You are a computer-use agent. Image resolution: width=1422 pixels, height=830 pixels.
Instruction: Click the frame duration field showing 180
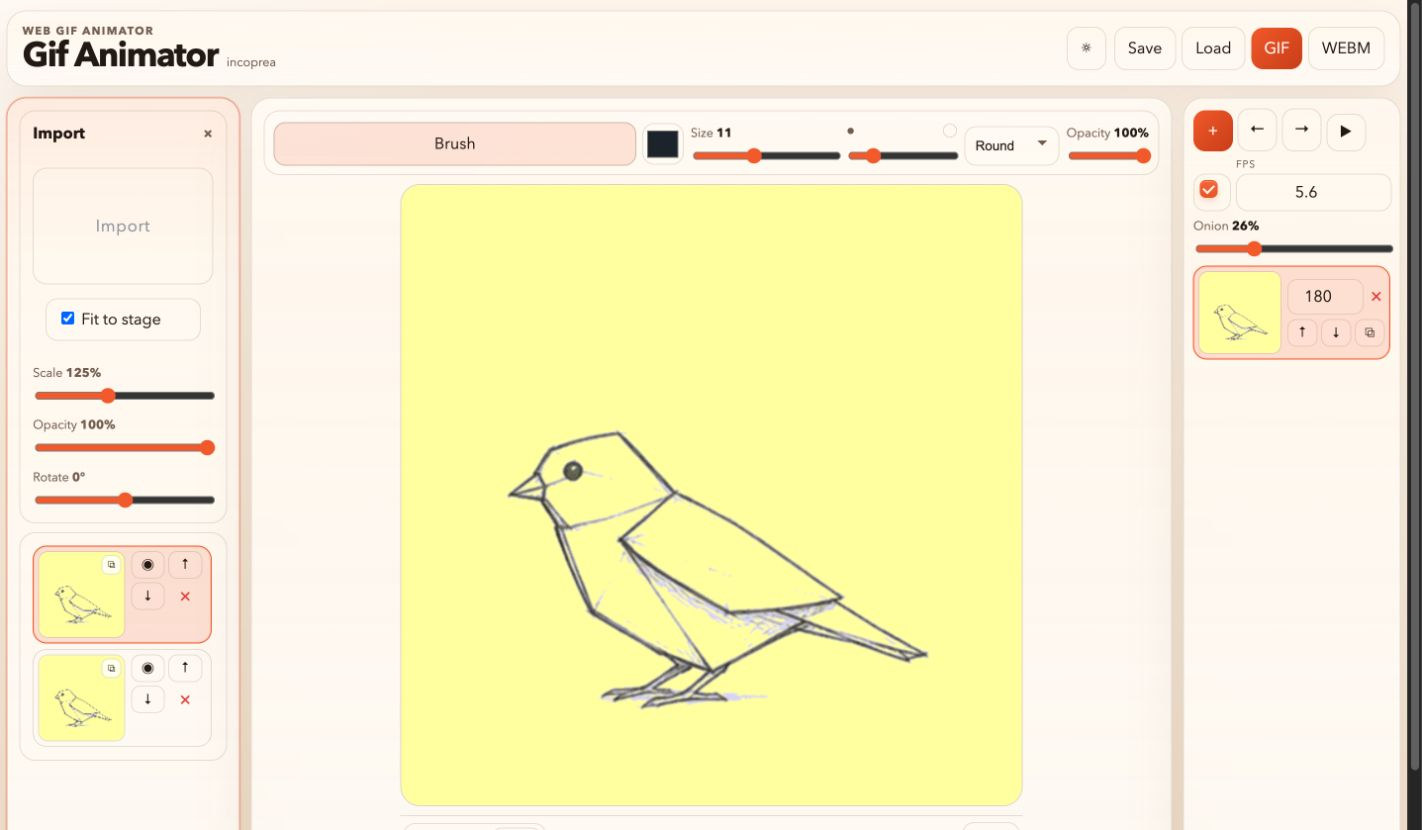(x=1325, y=296)
